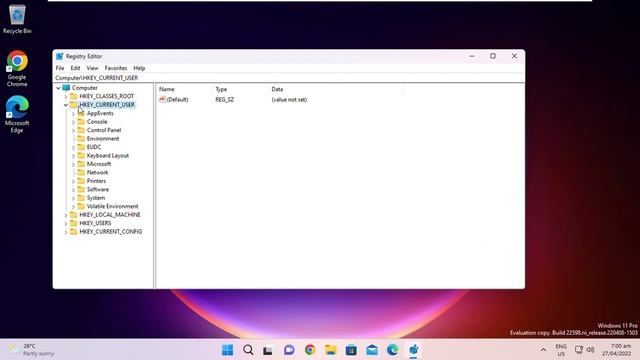This screenshot has width=640, height=360.
Task: Expand HKEY_USERS chevron
Action: pyautogui.click(x=66, y=223)
